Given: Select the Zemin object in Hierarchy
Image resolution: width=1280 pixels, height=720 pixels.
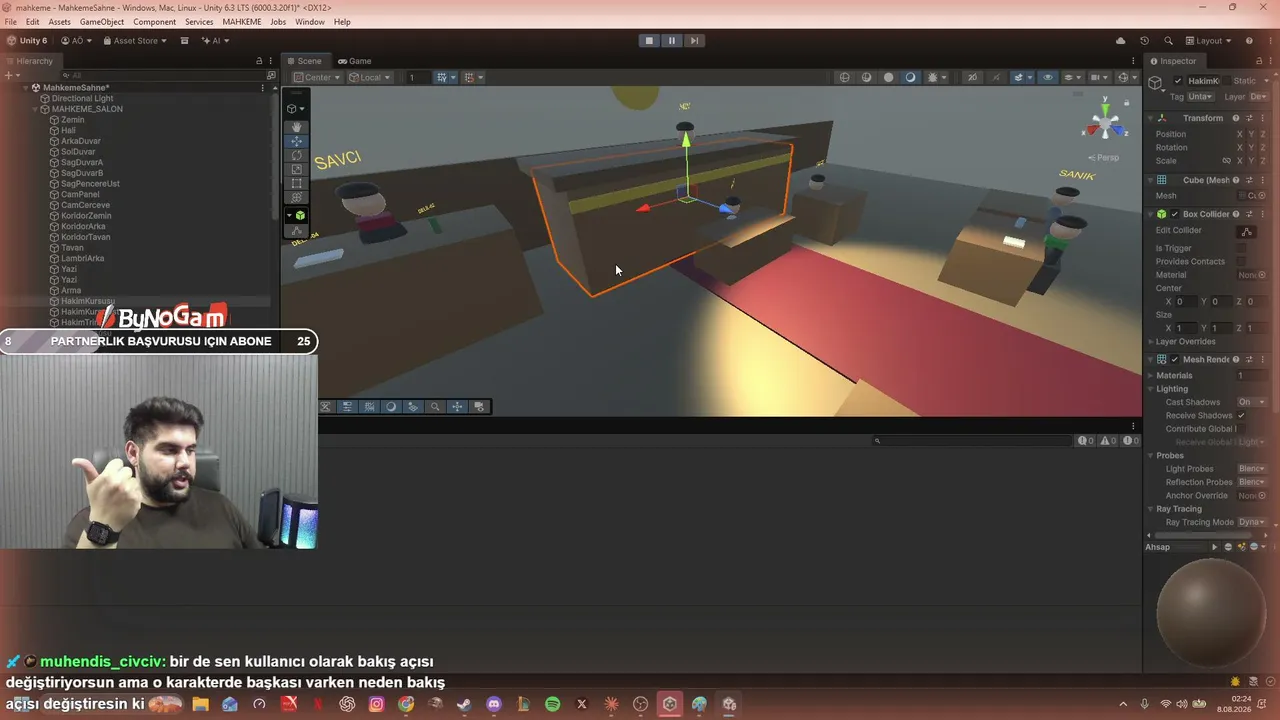Looking at the screenshot, I should coord(73,120).
